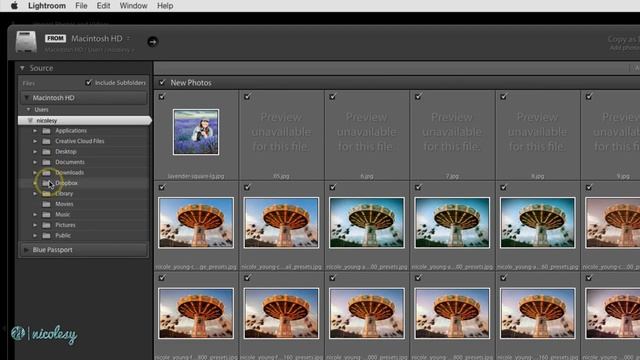Image resolution: width=640 pixels, height=360 pixels.
Task: Open the Edit menu
Action: tap(103, 6)
